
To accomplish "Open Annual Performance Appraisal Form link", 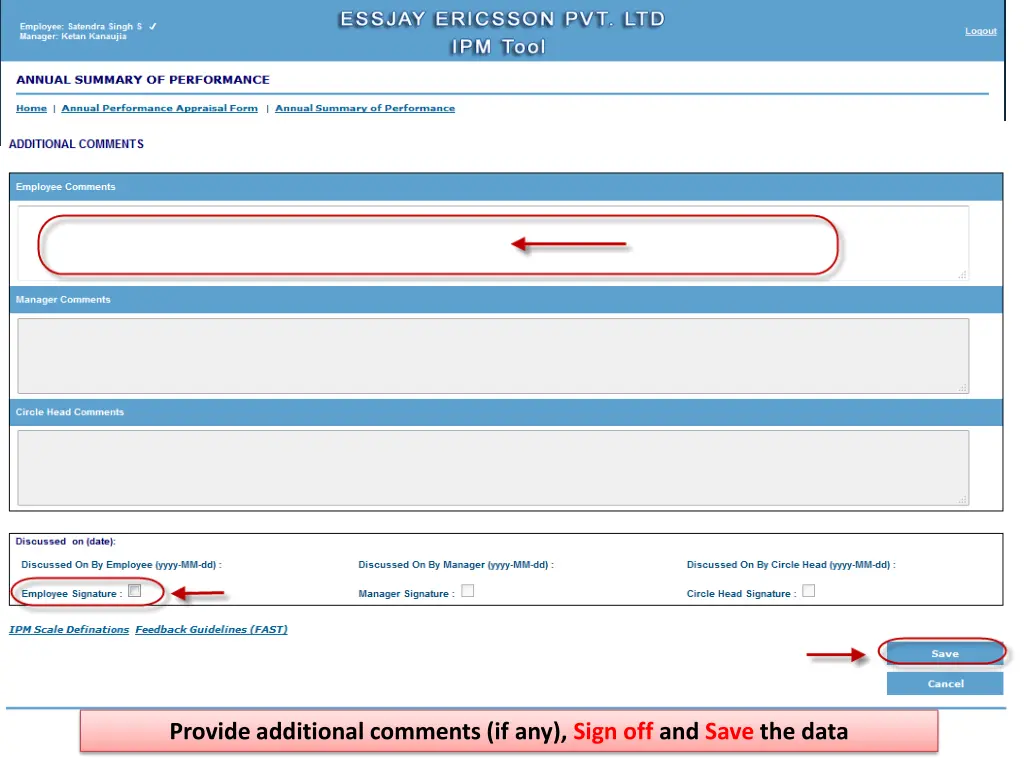I will 159,108.
